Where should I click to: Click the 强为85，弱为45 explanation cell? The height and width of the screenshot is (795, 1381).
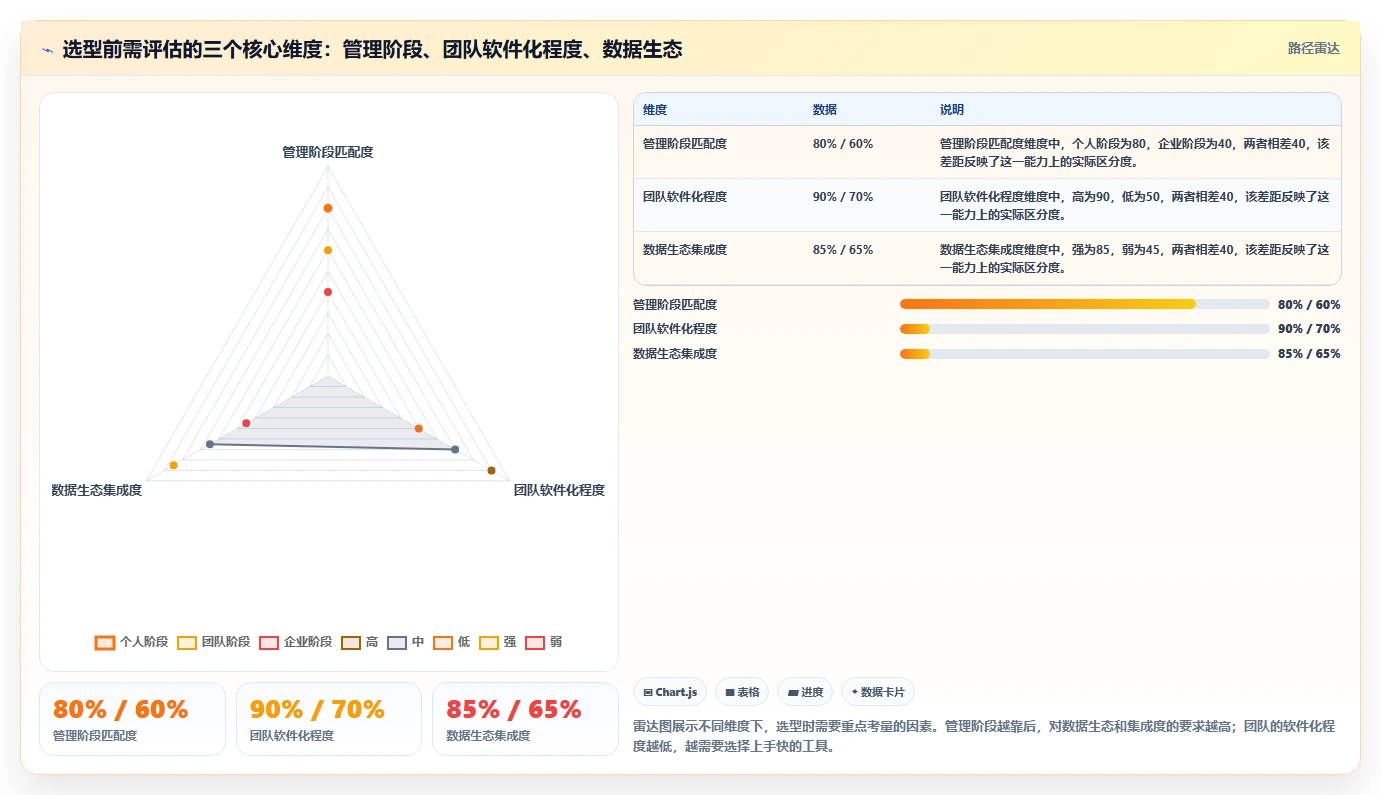point(1135,258)
